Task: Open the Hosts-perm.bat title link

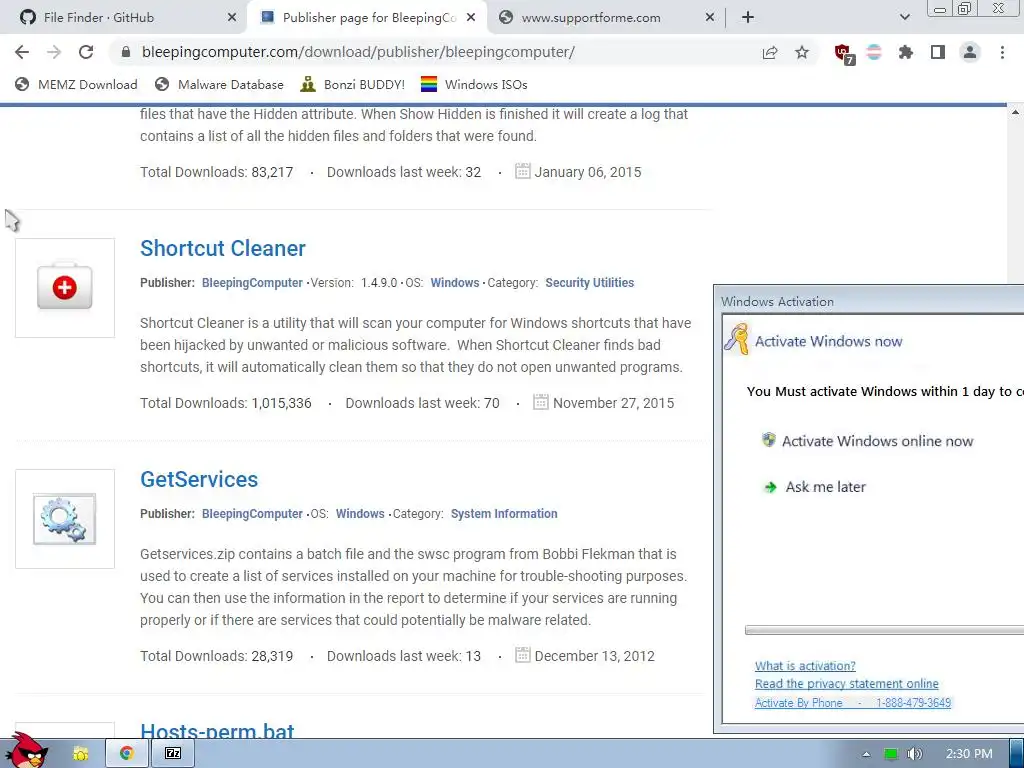Action: 217,730
